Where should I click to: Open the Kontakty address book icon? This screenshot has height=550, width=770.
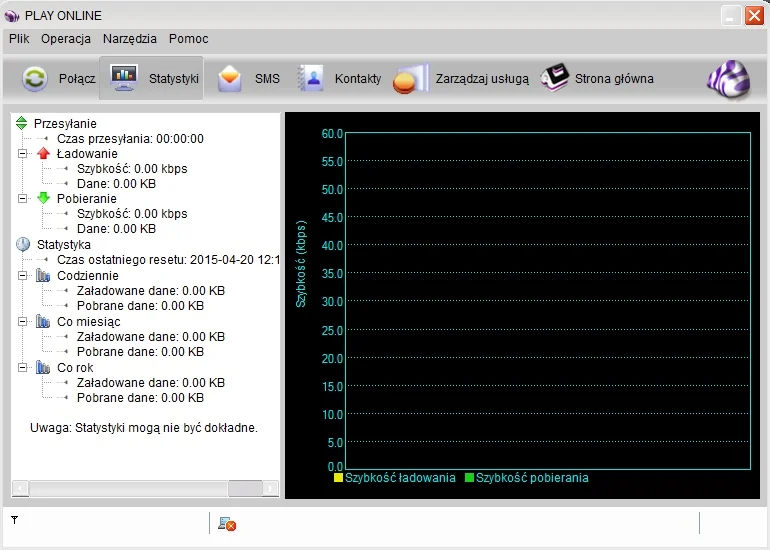point(311,79)
